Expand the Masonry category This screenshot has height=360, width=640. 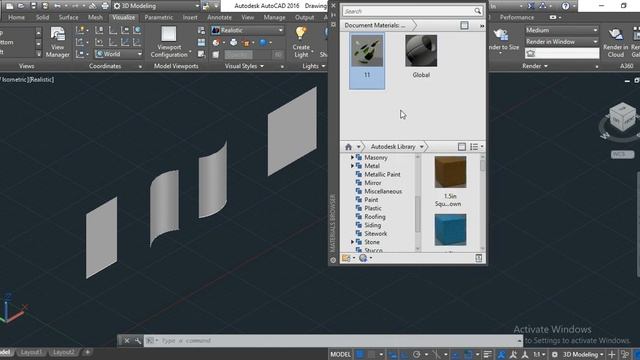pos(352,157)
